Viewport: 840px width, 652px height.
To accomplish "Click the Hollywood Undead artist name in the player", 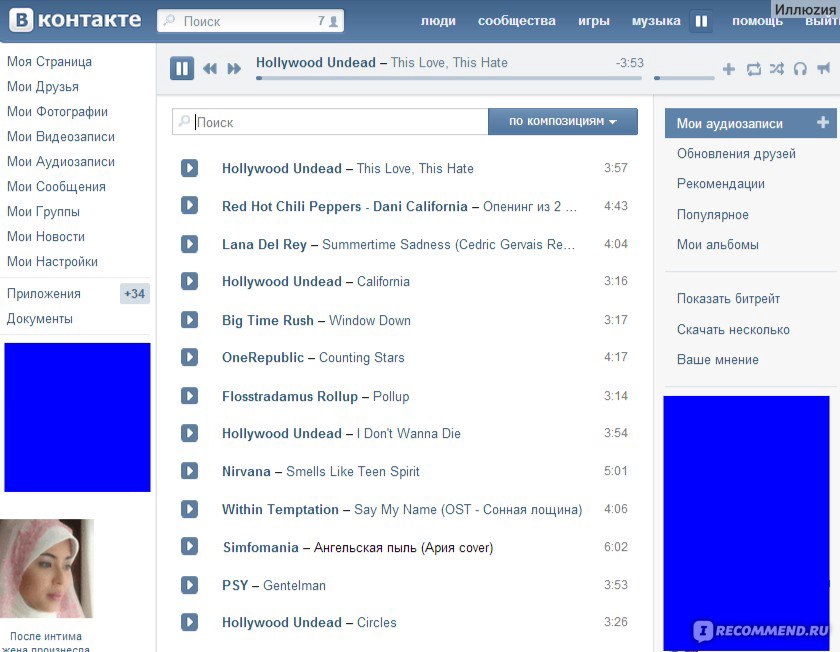I will click(x=316, y=63).
